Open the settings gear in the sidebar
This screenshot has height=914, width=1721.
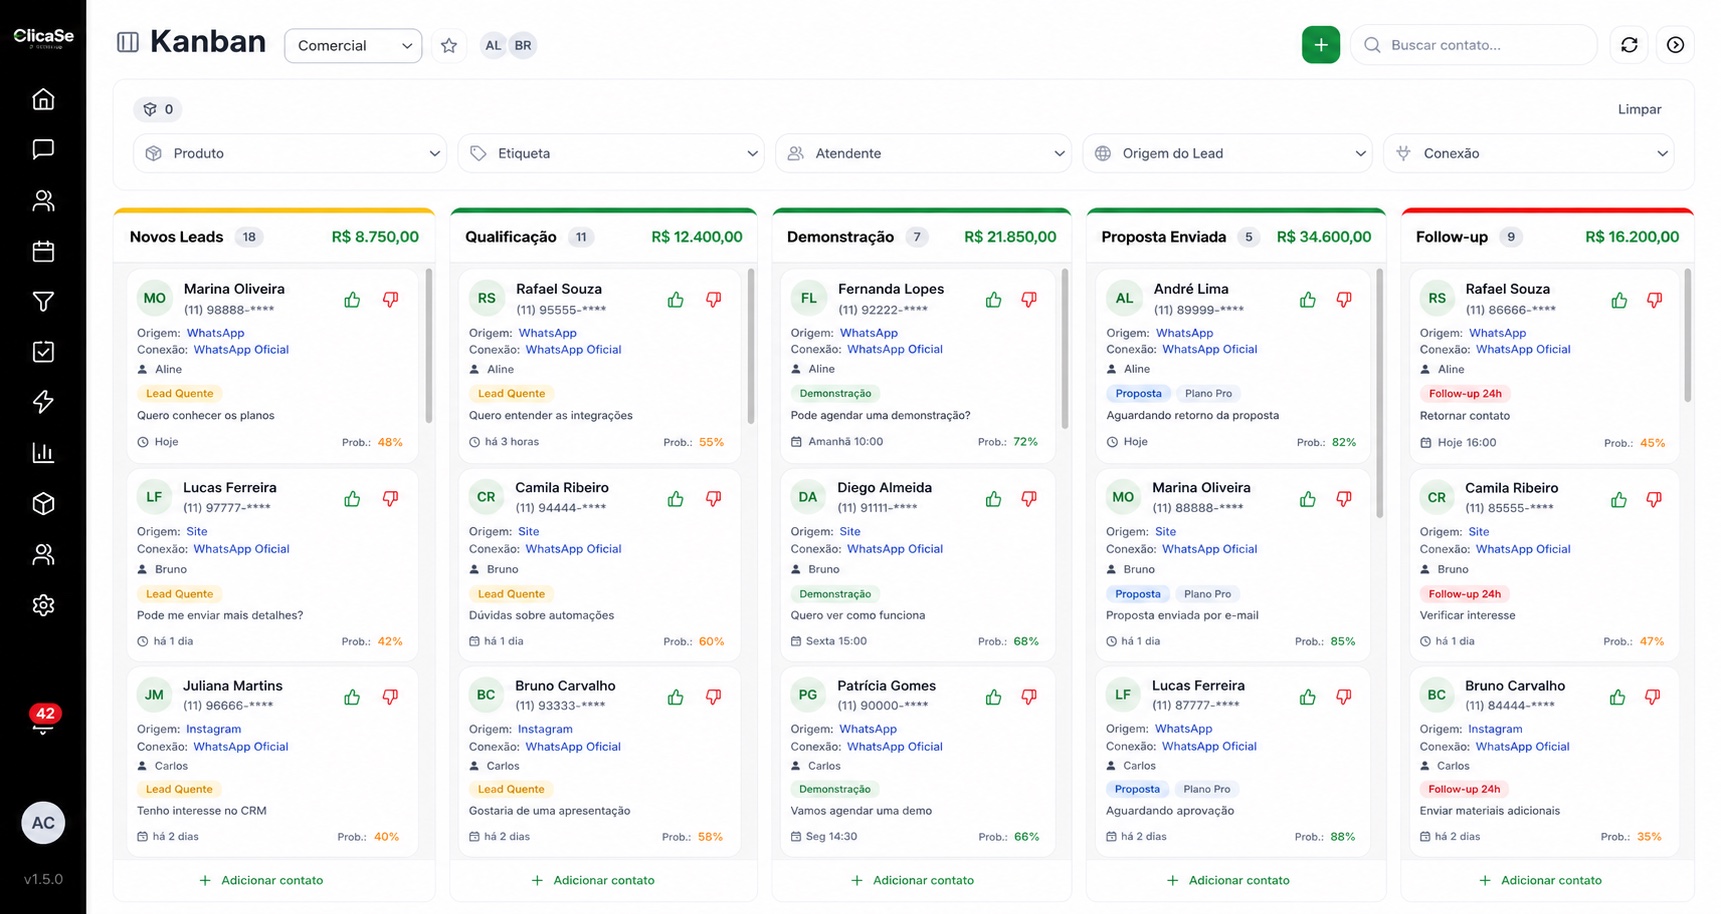click(43, 605)
